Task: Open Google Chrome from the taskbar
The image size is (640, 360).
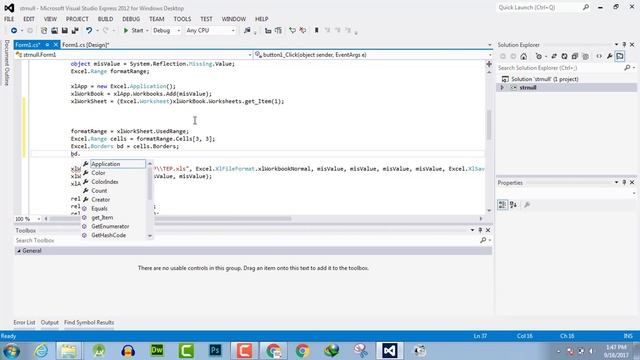Action: pyautogui.click(x=302, y=351)
